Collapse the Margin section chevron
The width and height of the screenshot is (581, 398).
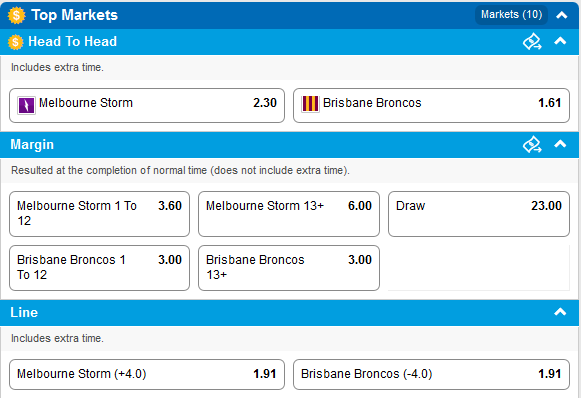pos(560,144)
